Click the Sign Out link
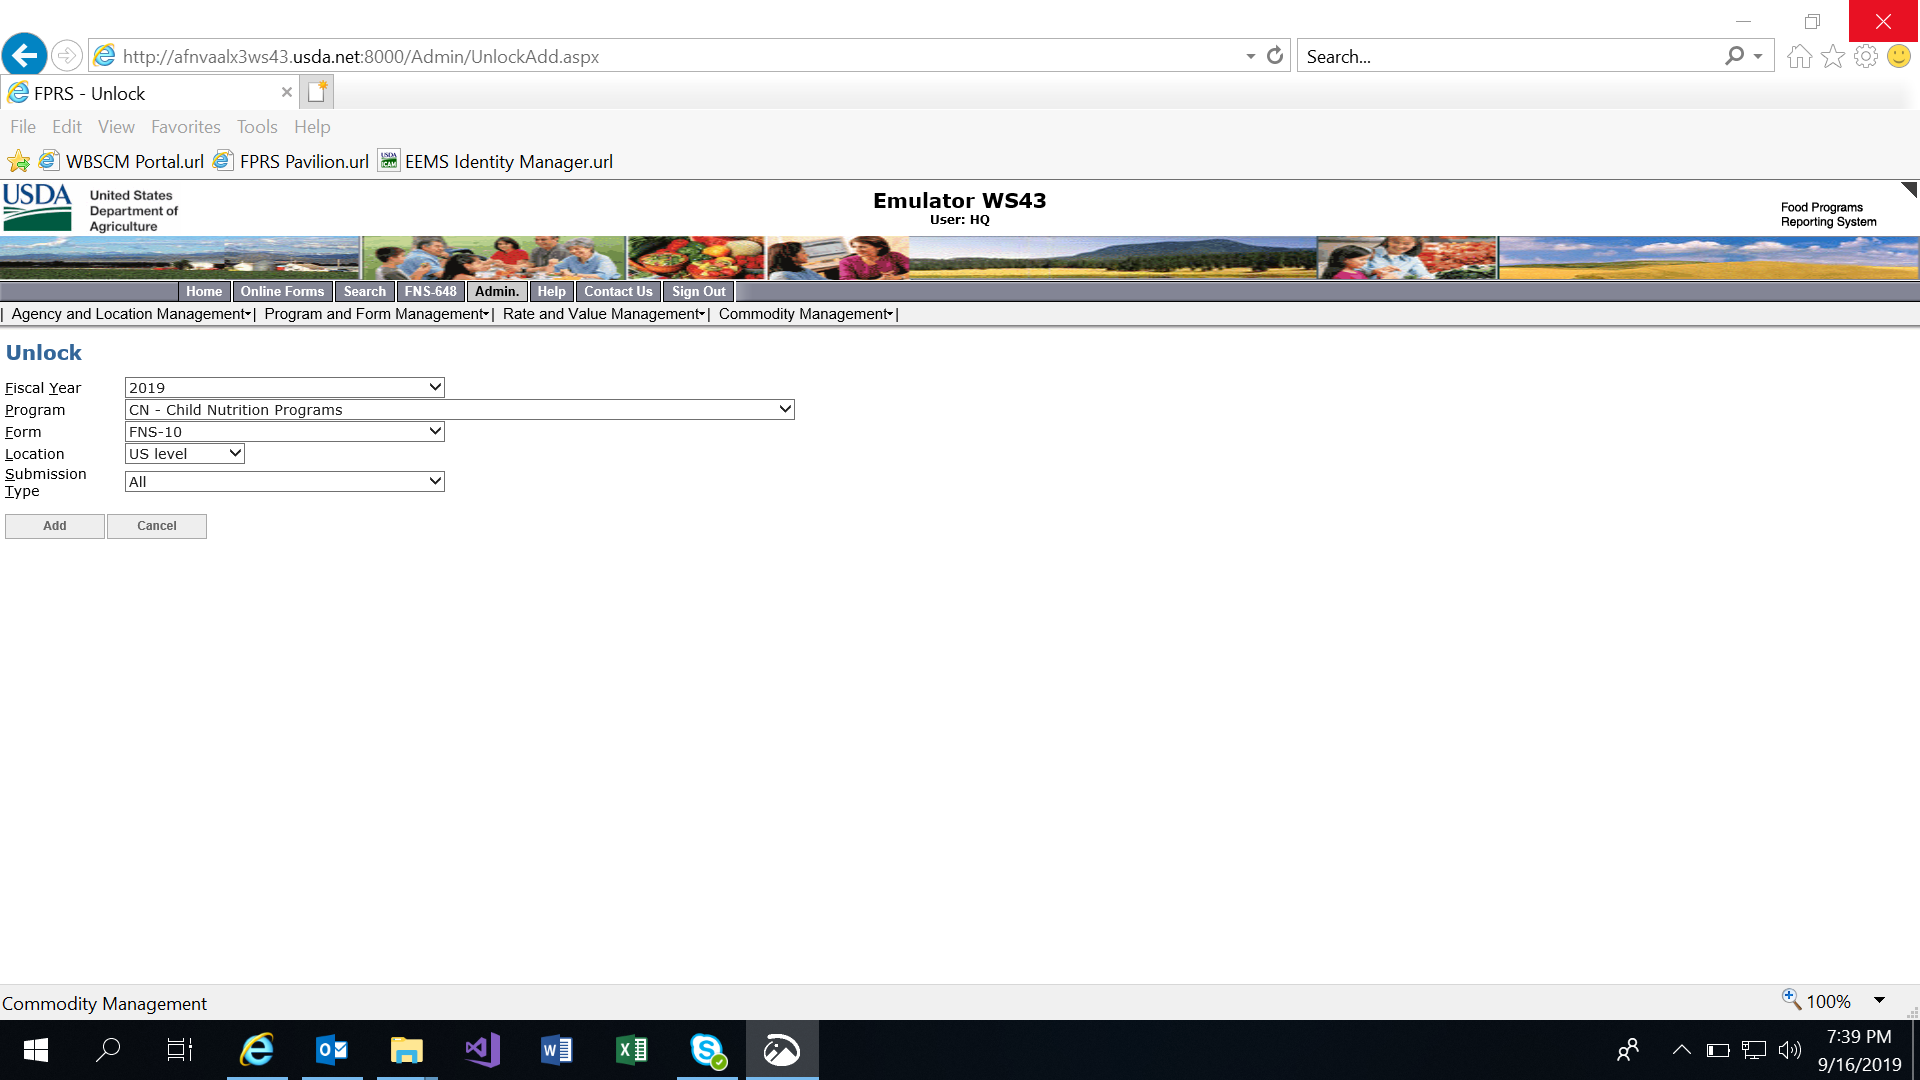The width and height of the screenshot is (1920, 1080). point(698,291)
